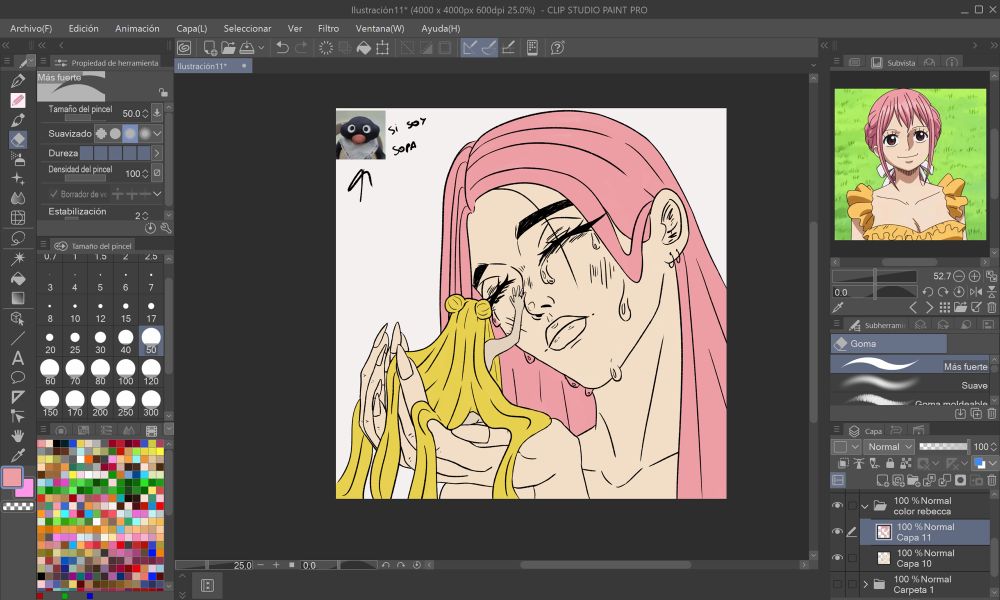Select the Balloon tool
This screenshot has width=1000, height=600.
tap(18, 377)
